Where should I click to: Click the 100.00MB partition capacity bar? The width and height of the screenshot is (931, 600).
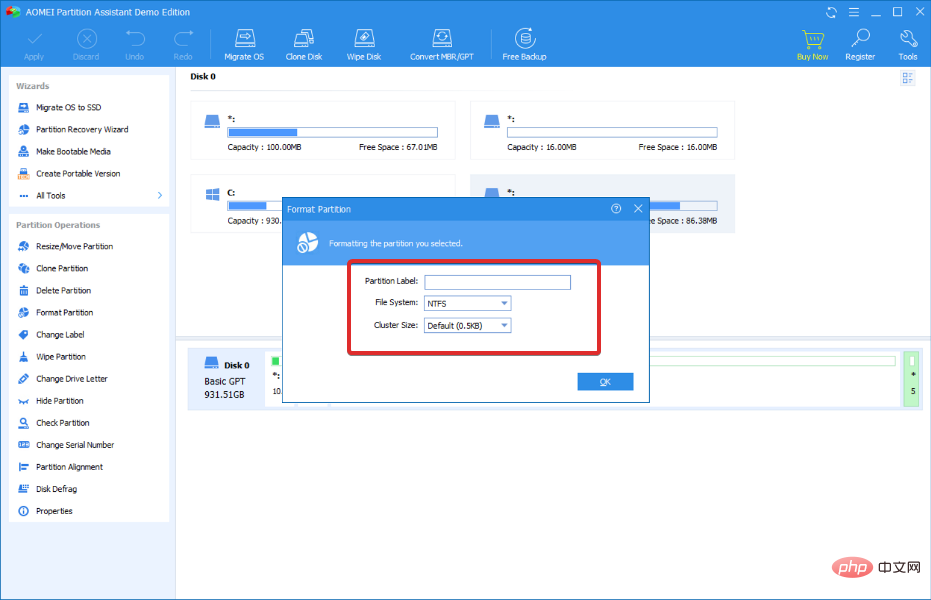pyautogui.click(x=332, y=132)
